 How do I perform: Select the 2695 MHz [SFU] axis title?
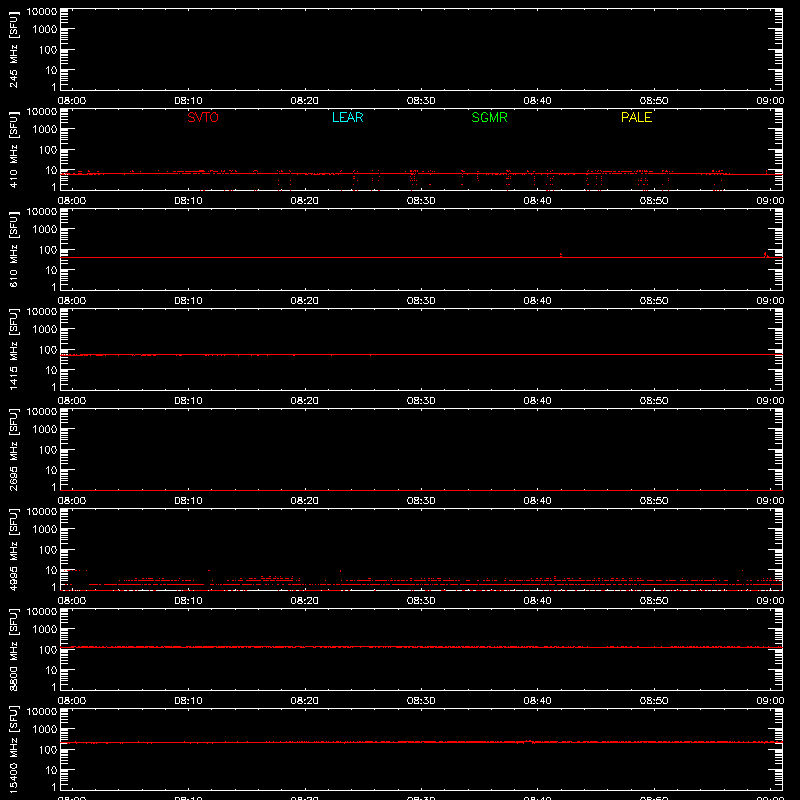[x=13, y=449]
